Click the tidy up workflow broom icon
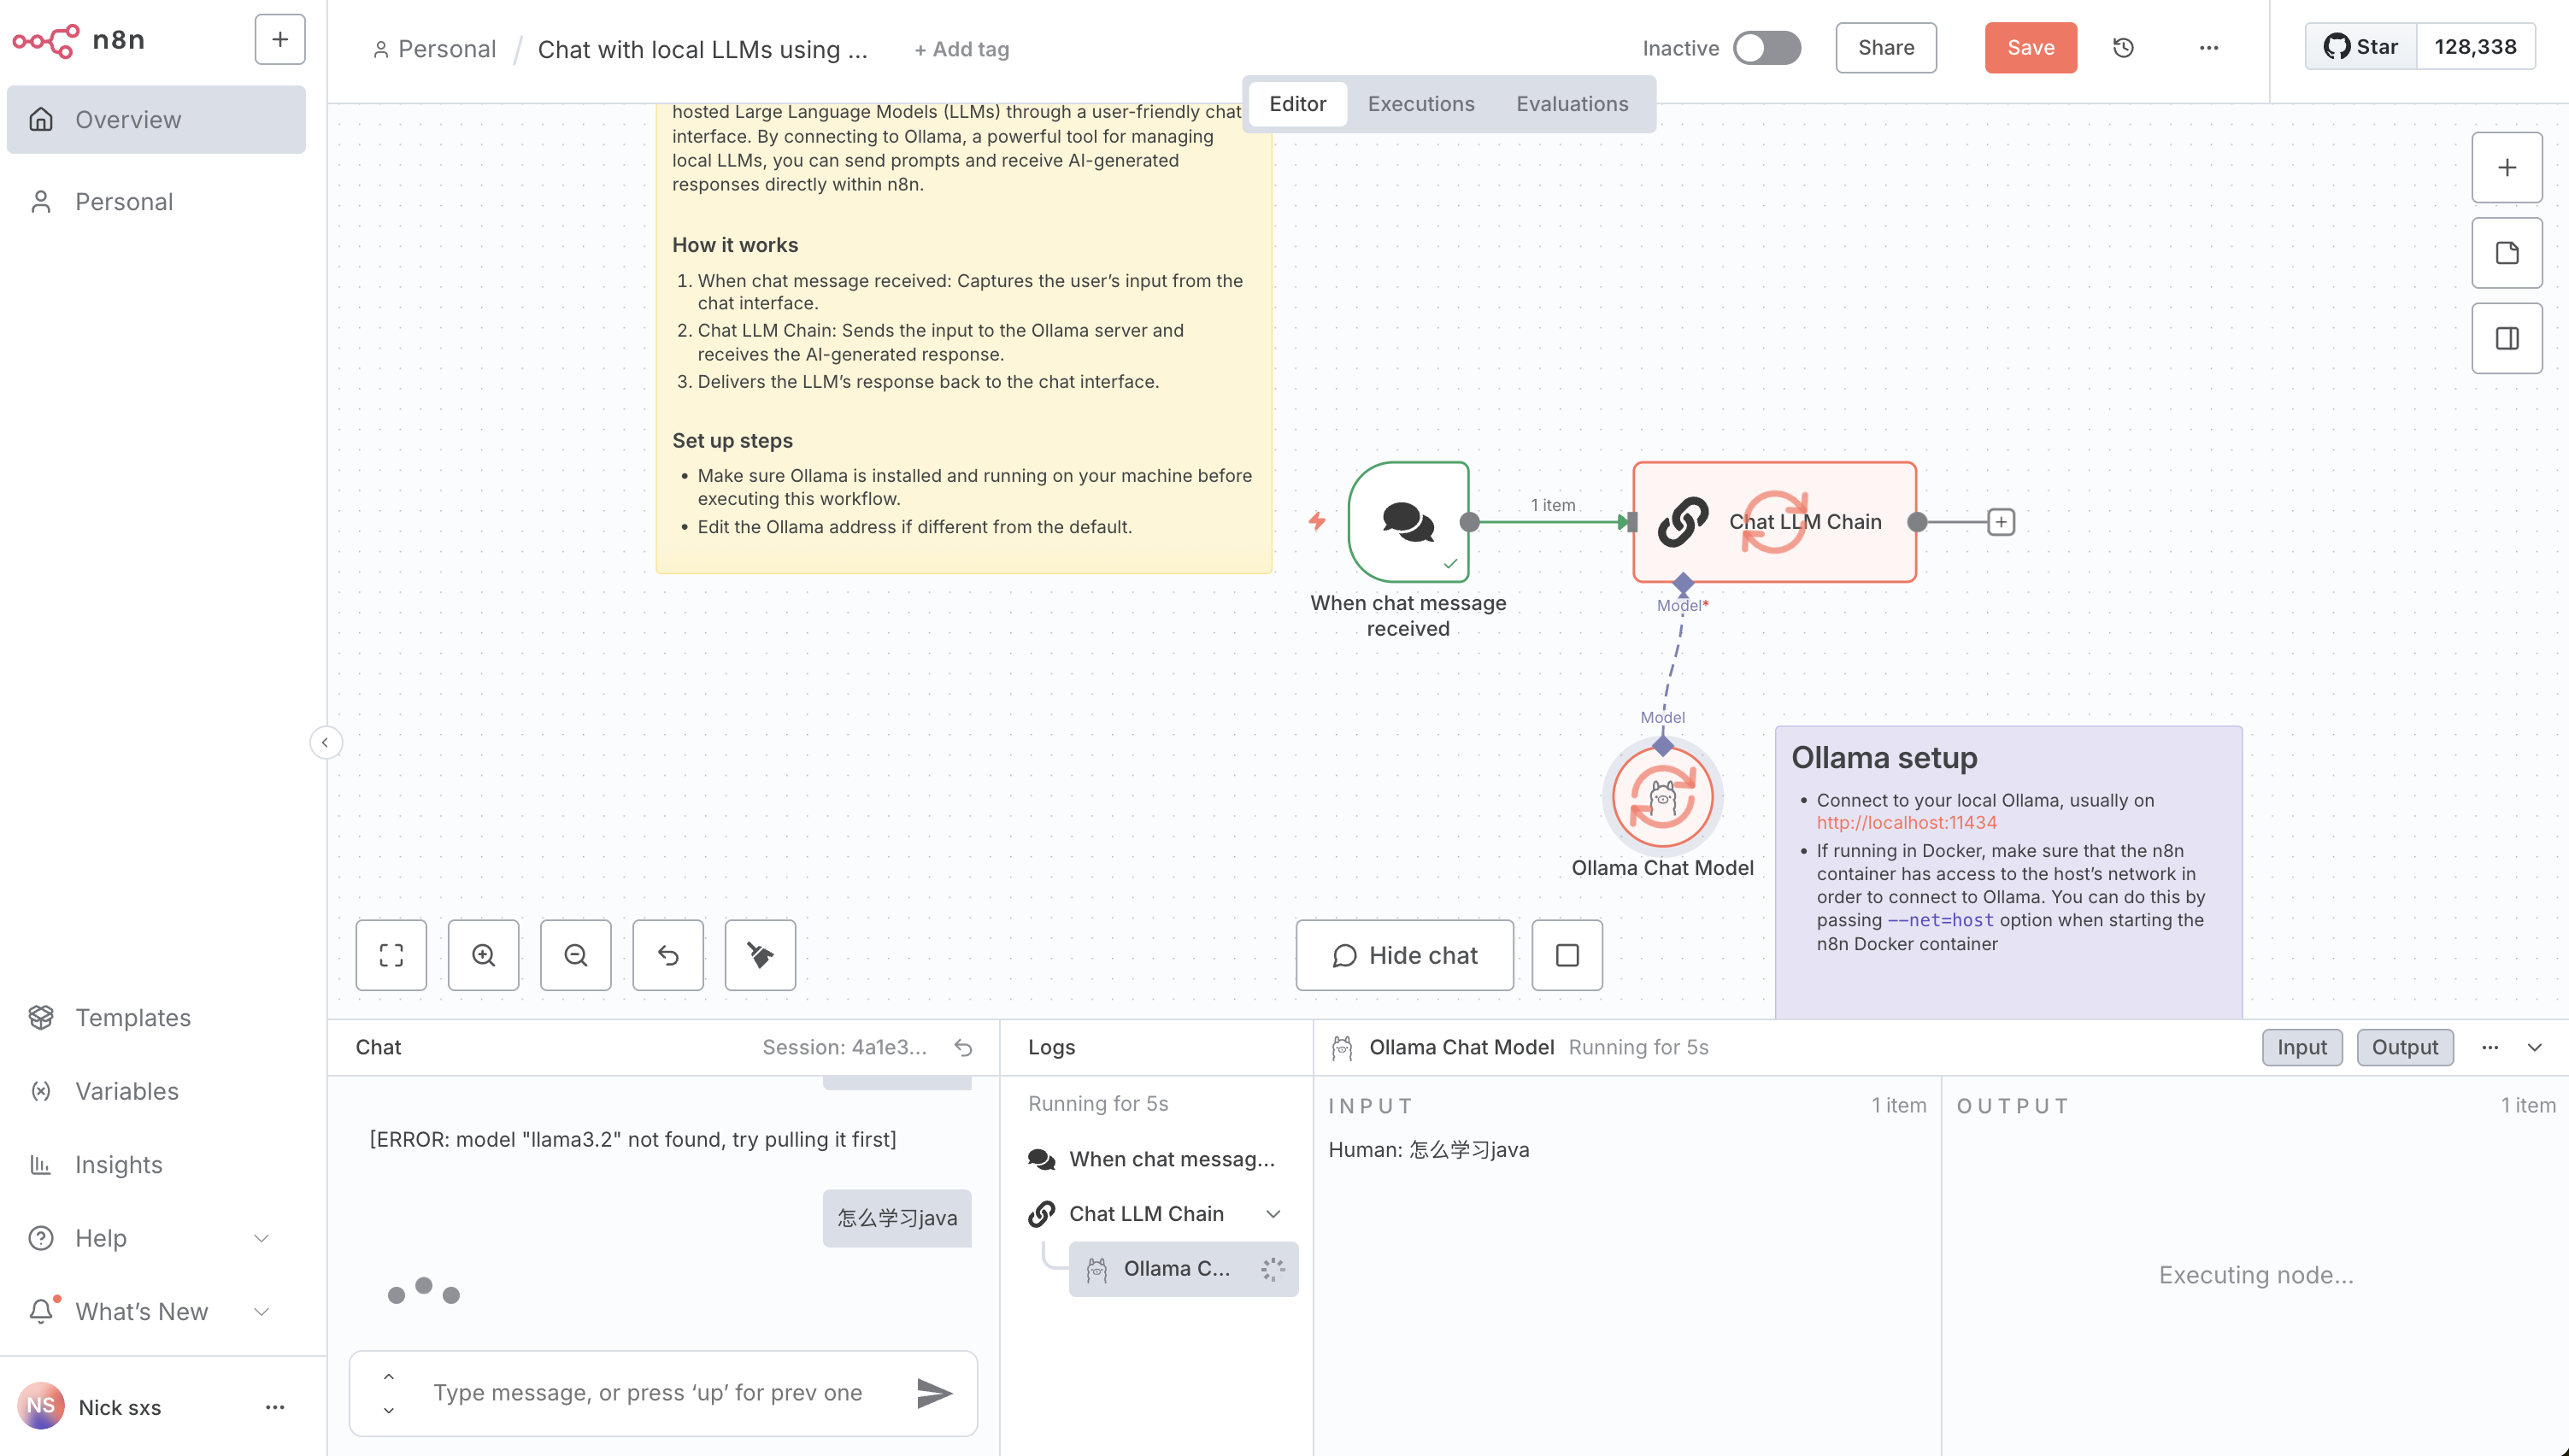This screenshot has height=1456, width=2569. pos(760,955)
